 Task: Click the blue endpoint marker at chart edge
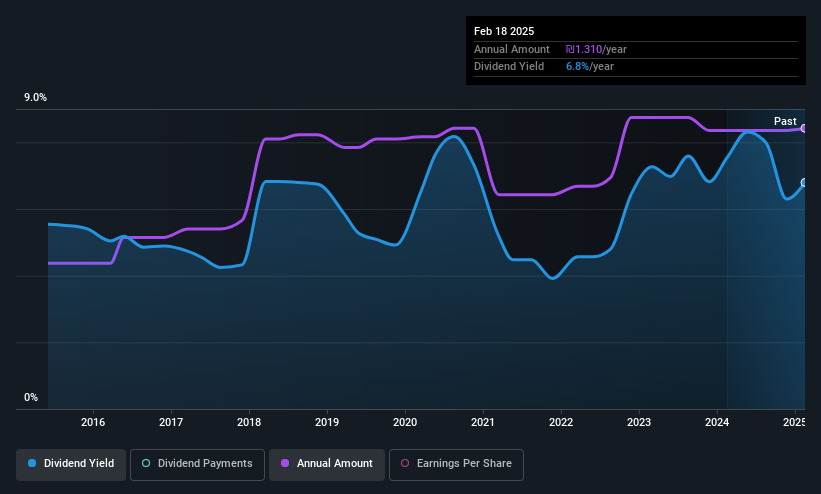click(x=803, y=183)
